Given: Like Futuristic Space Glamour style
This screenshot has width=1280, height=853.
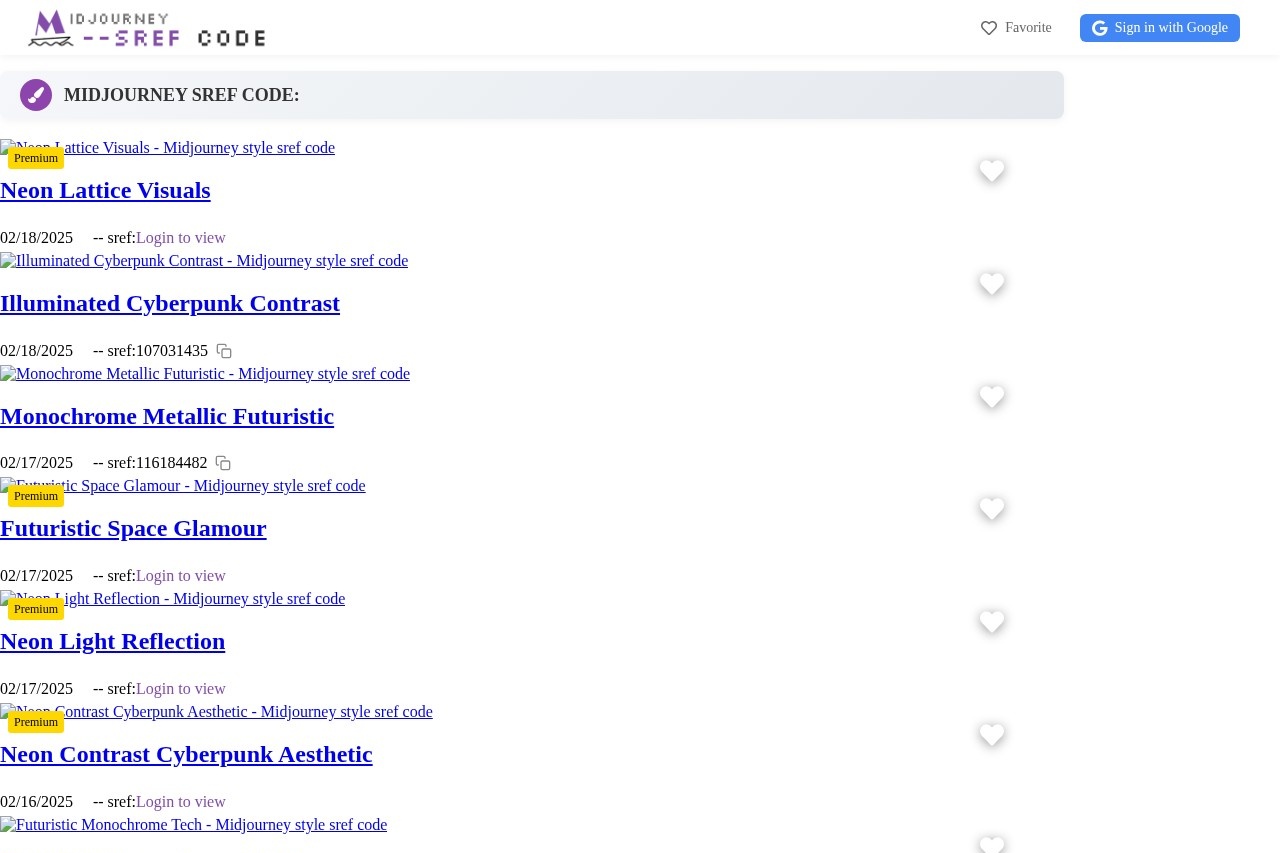Looking at the screenshot, I should point(992,509).
